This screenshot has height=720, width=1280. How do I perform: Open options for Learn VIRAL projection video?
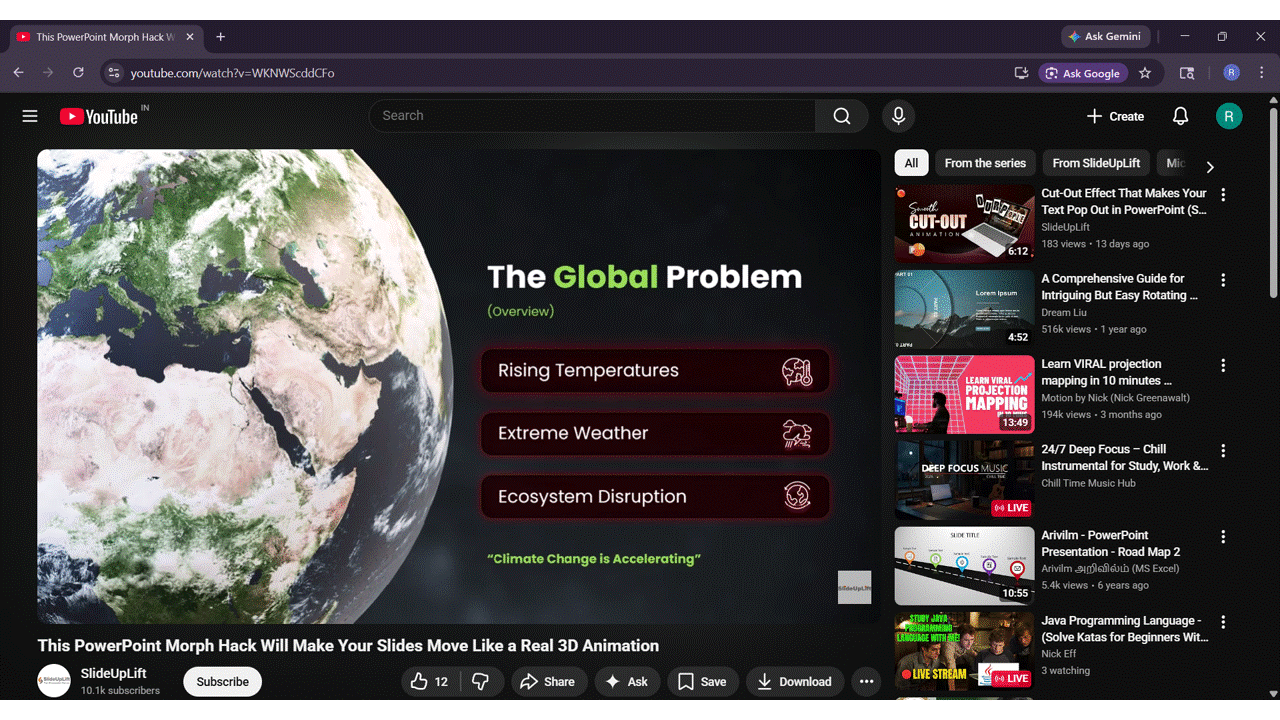pyautogui.click(x=1223, y=366)
